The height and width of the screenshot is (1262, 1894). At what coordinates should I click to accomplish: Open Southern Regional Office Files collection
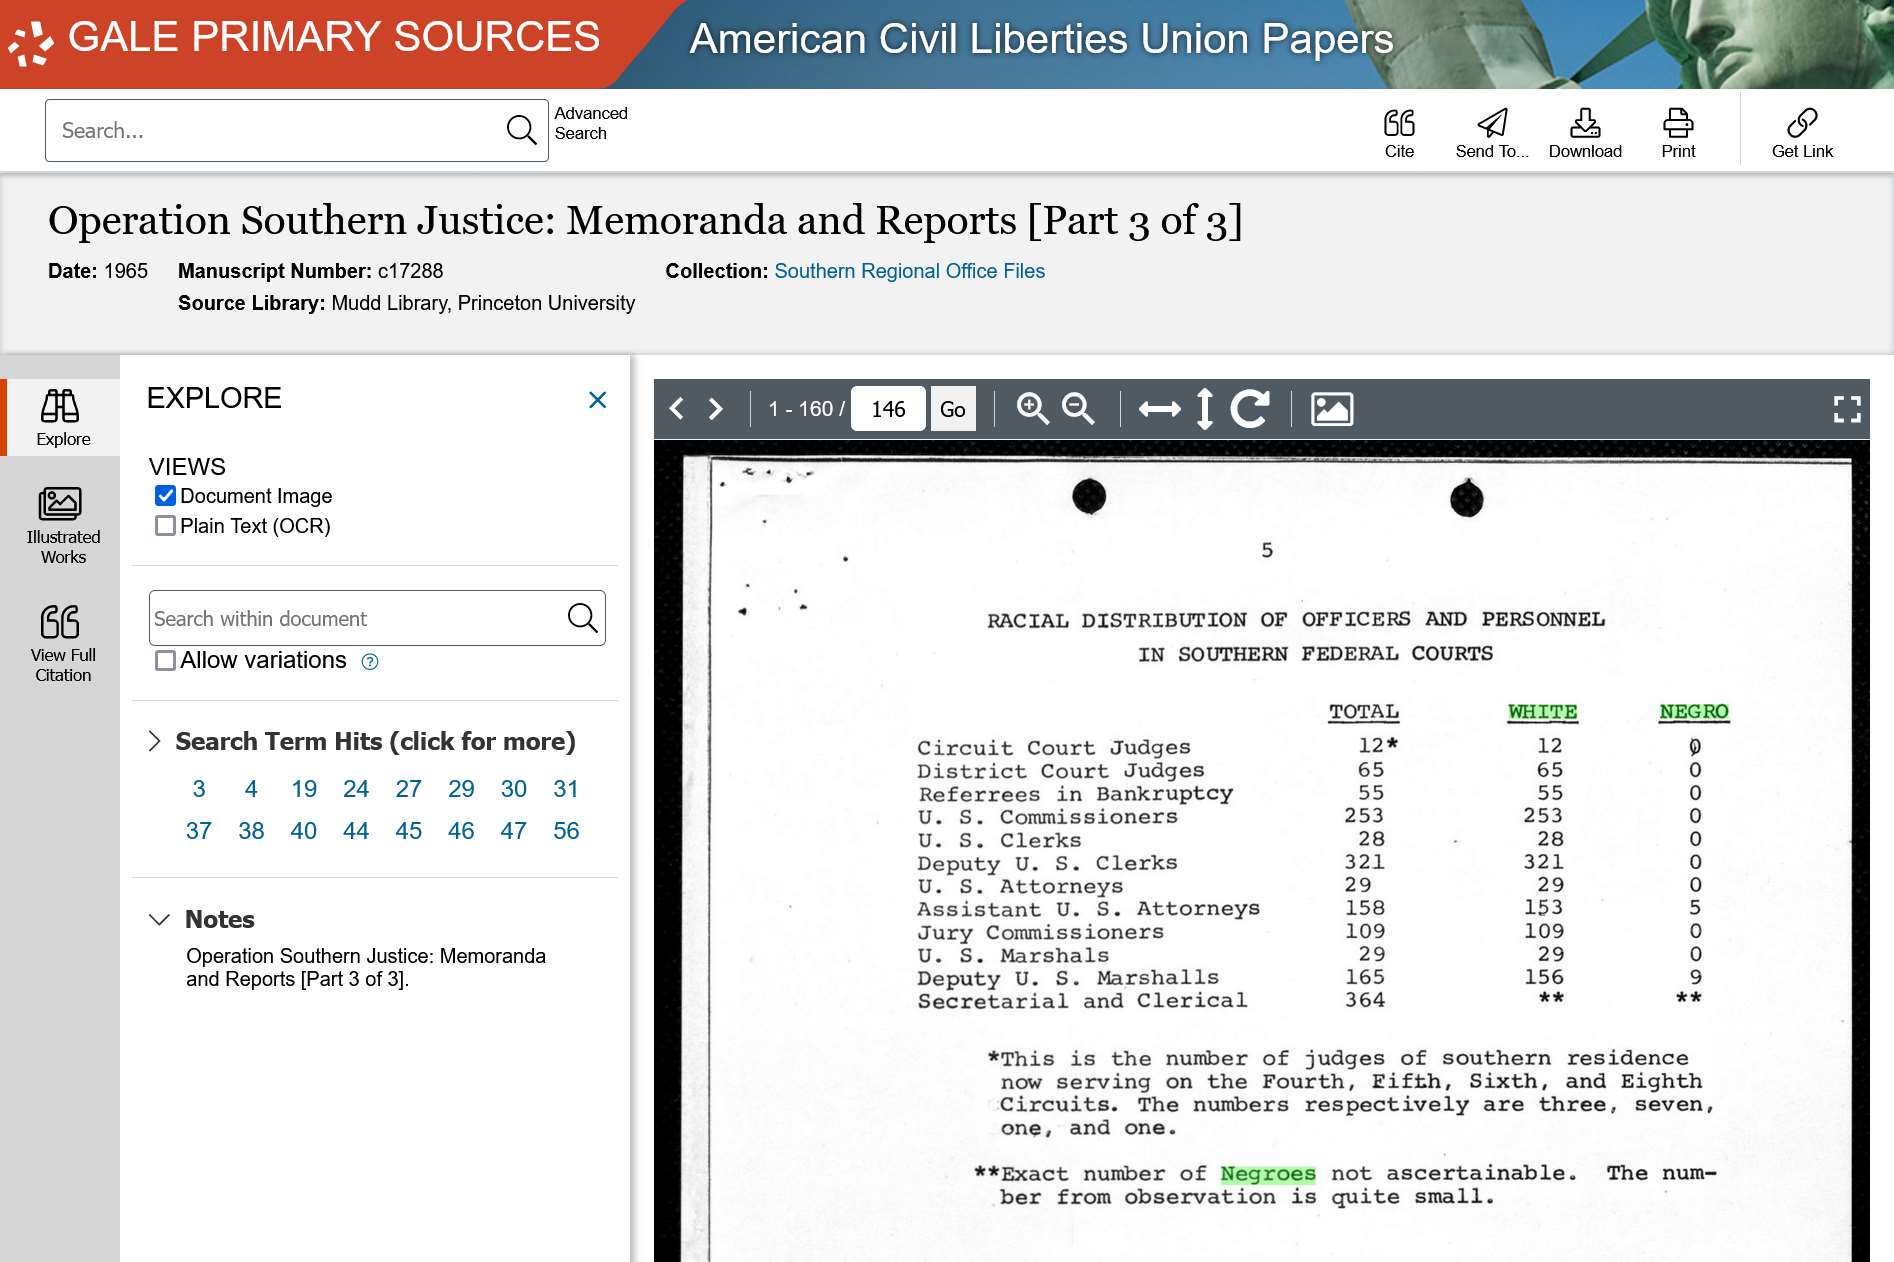[909, 271]
